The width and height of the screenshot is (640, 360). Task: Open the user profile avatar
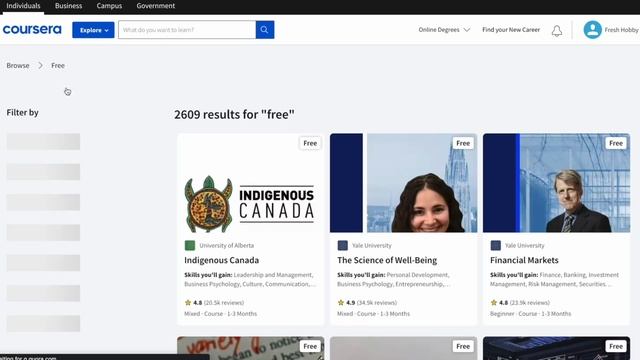[592, 30]
